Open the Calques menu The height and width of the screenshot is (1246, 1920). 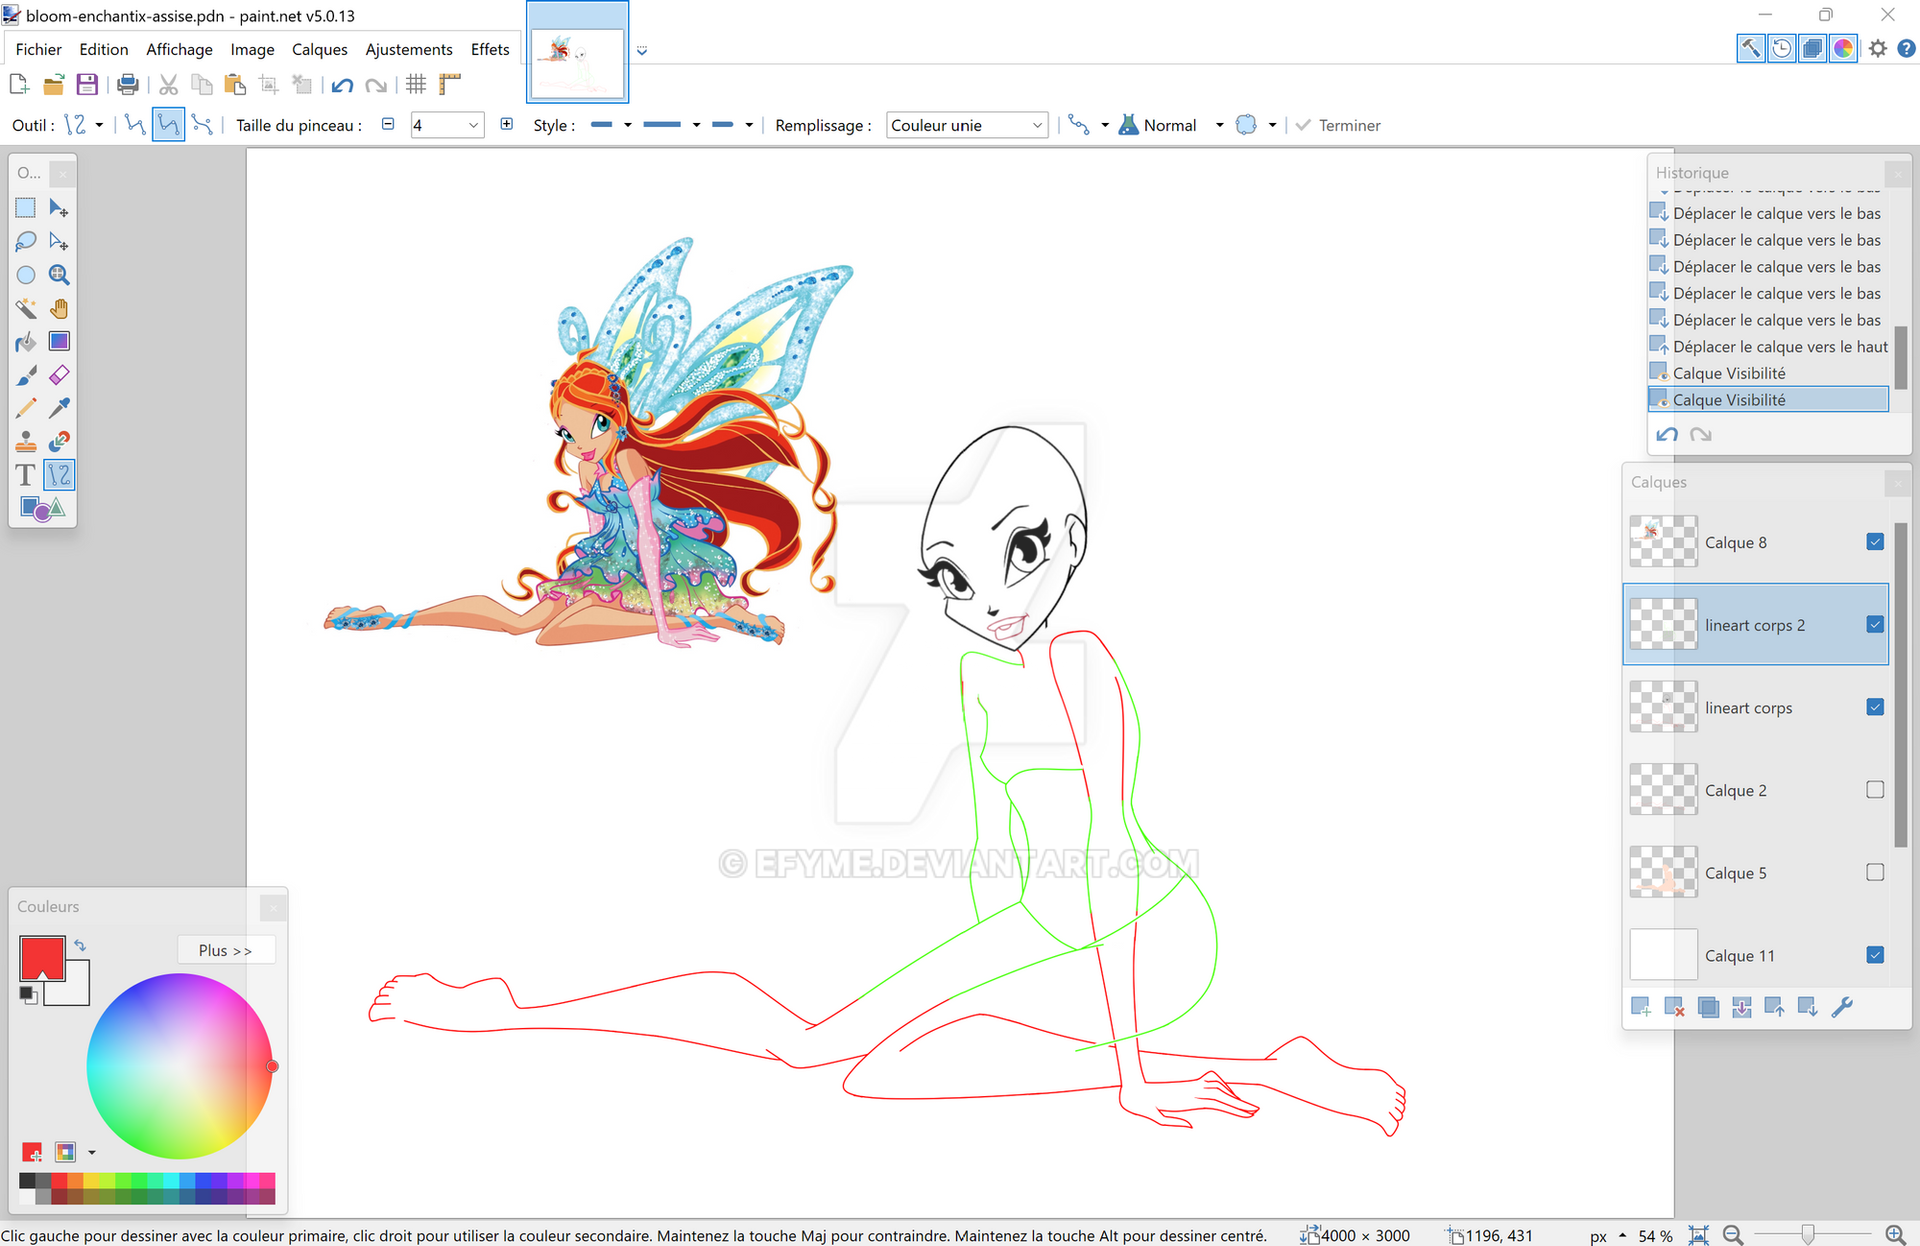[x=319, y=49]
